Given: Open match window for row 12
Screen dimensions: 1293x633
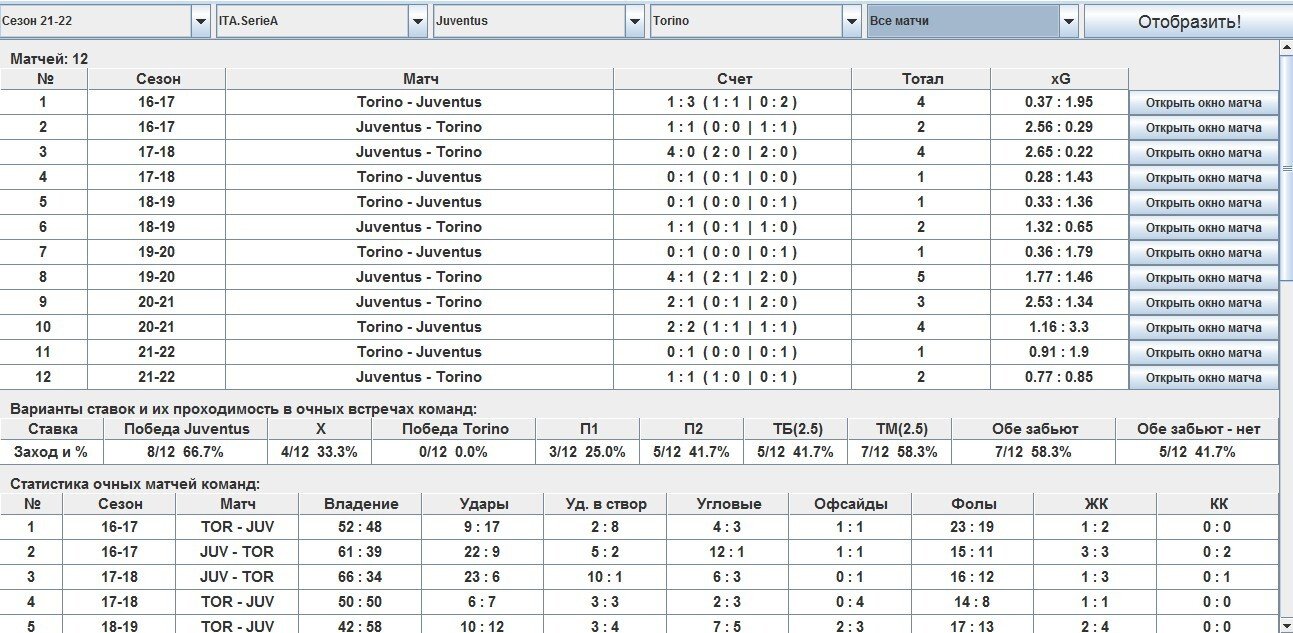Looking at the screenshot, I should click(x=1203, y=377).
